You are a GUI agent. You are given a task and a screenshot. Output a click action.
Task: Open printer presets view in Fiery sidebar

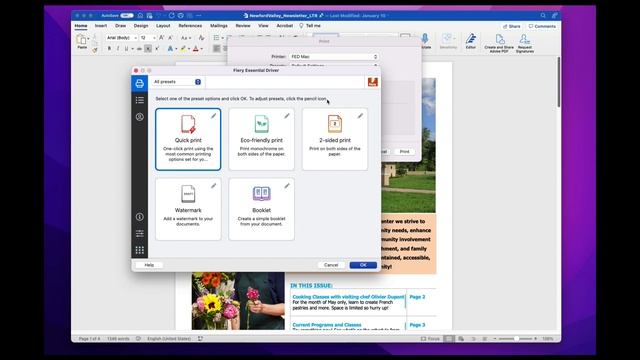pyautogui.click(x=140, y=84)
